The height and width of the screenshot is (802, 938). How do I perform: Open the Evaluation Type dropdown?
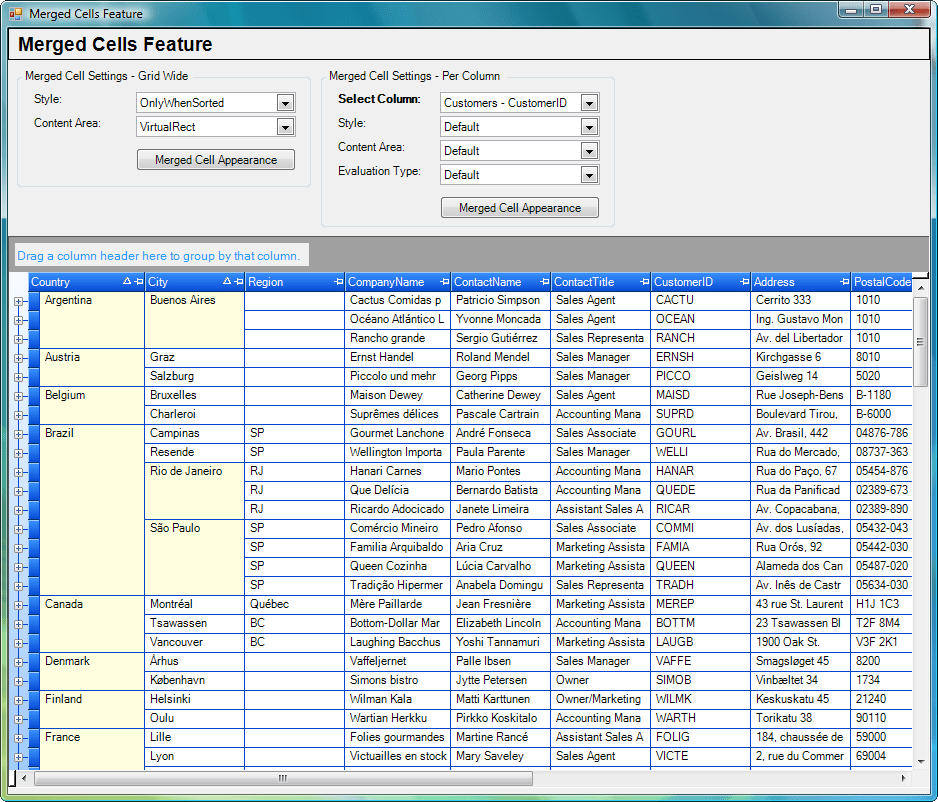(x=589, y=175)
